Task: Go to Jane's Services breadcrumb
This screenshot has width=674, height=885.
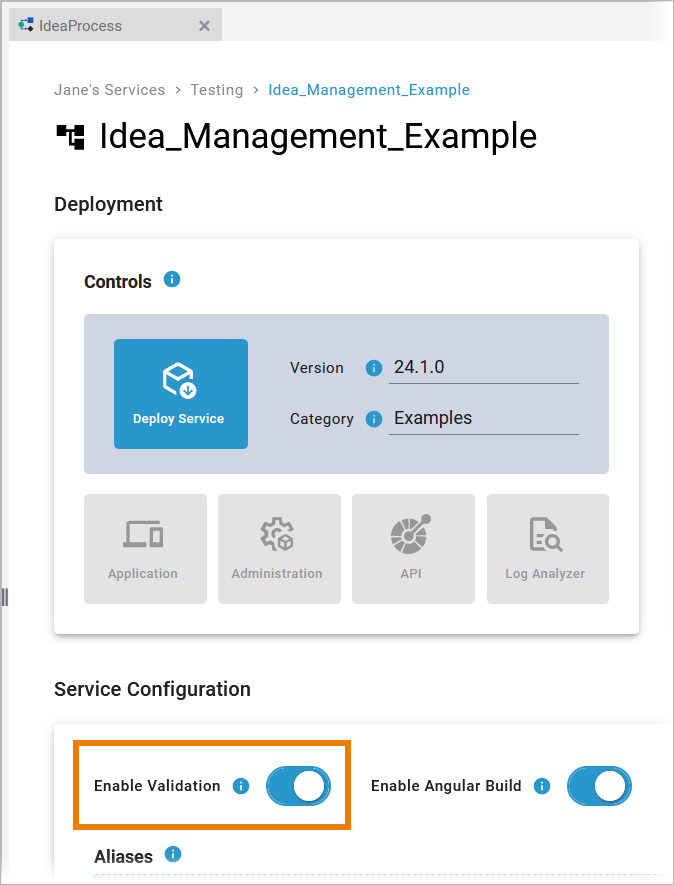Action: (109, 90)
